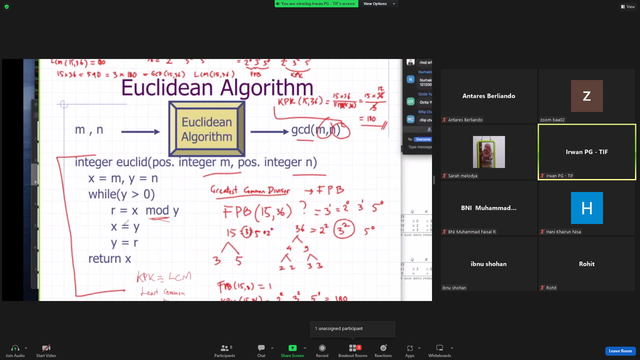
Task: Select Sarah melodya video tile
Action: click(x=489, y=152)
